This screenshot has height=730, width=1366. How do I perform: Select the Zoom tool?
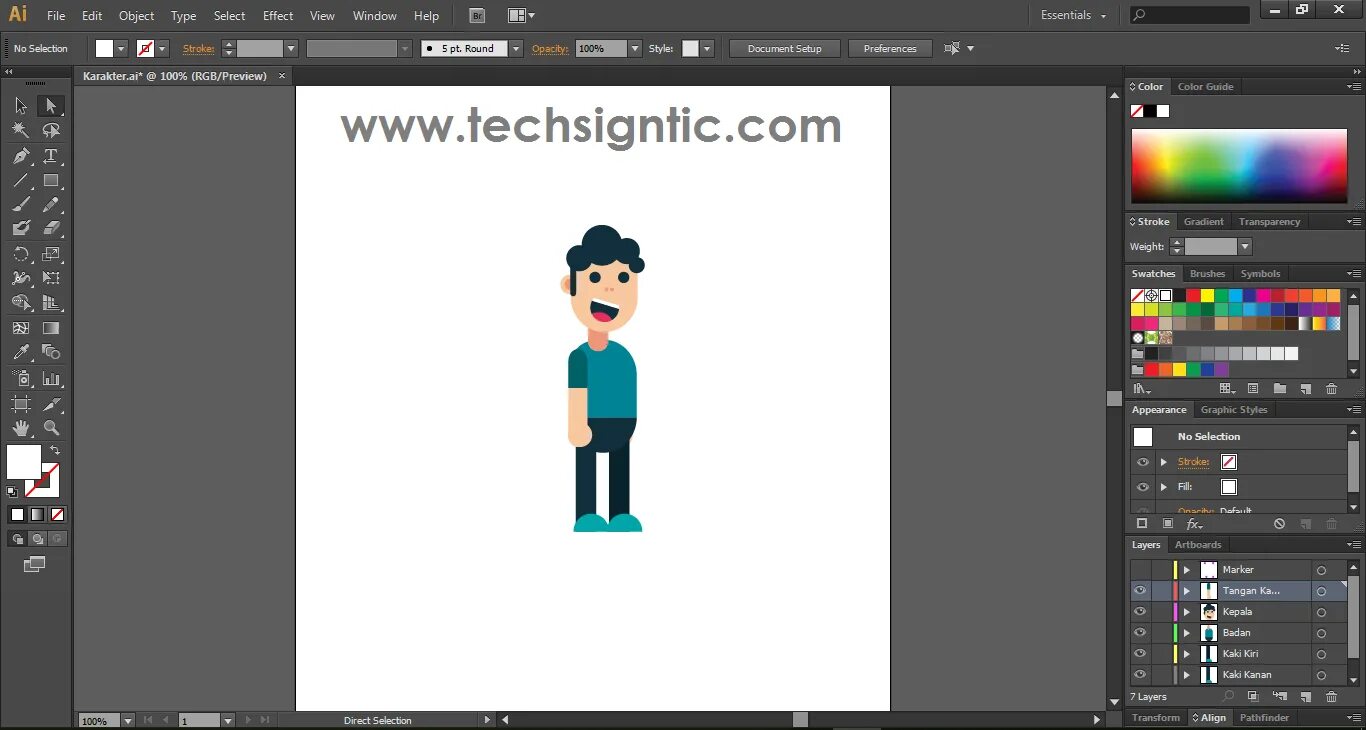pyautogui.click(x=50, y=428)
